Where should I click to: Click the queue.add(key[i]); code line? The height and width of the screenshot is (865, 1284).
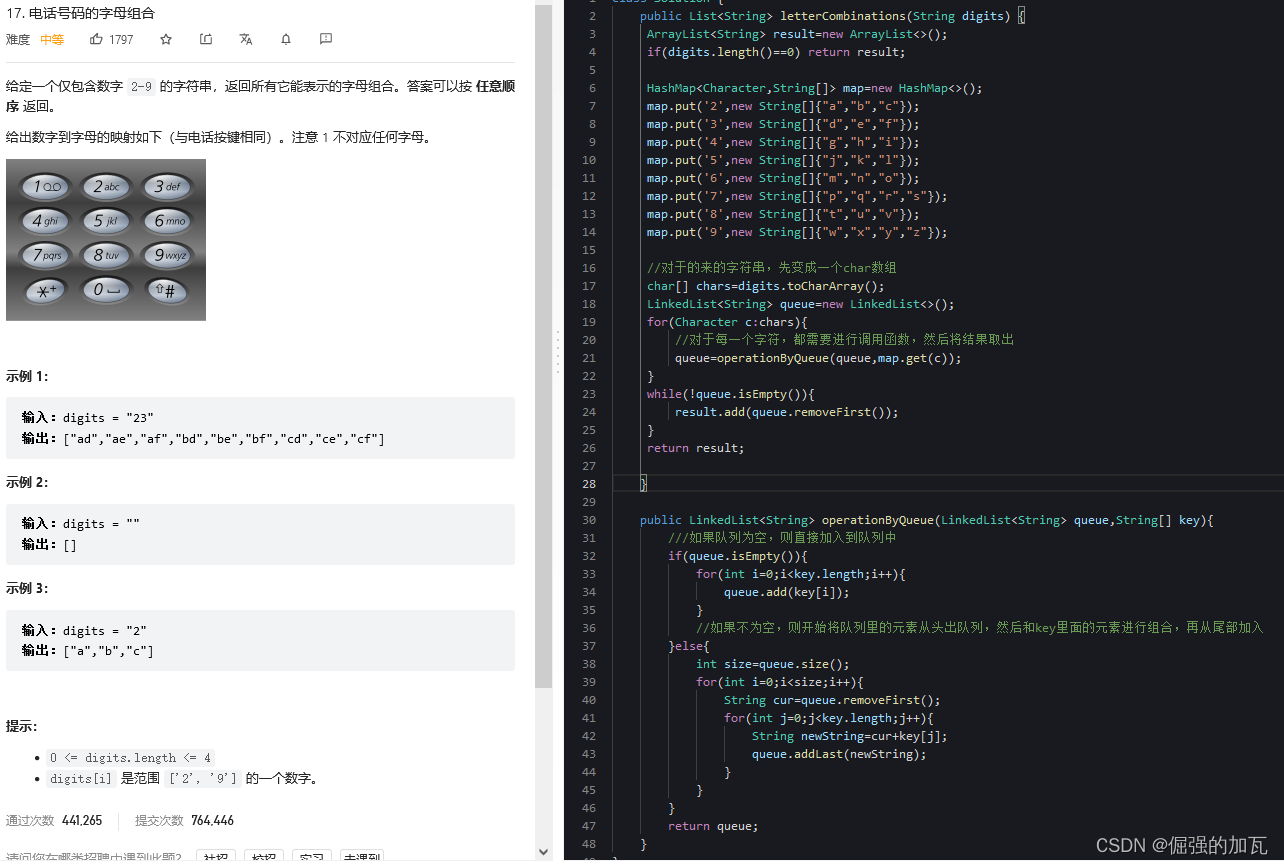point(787,592)
